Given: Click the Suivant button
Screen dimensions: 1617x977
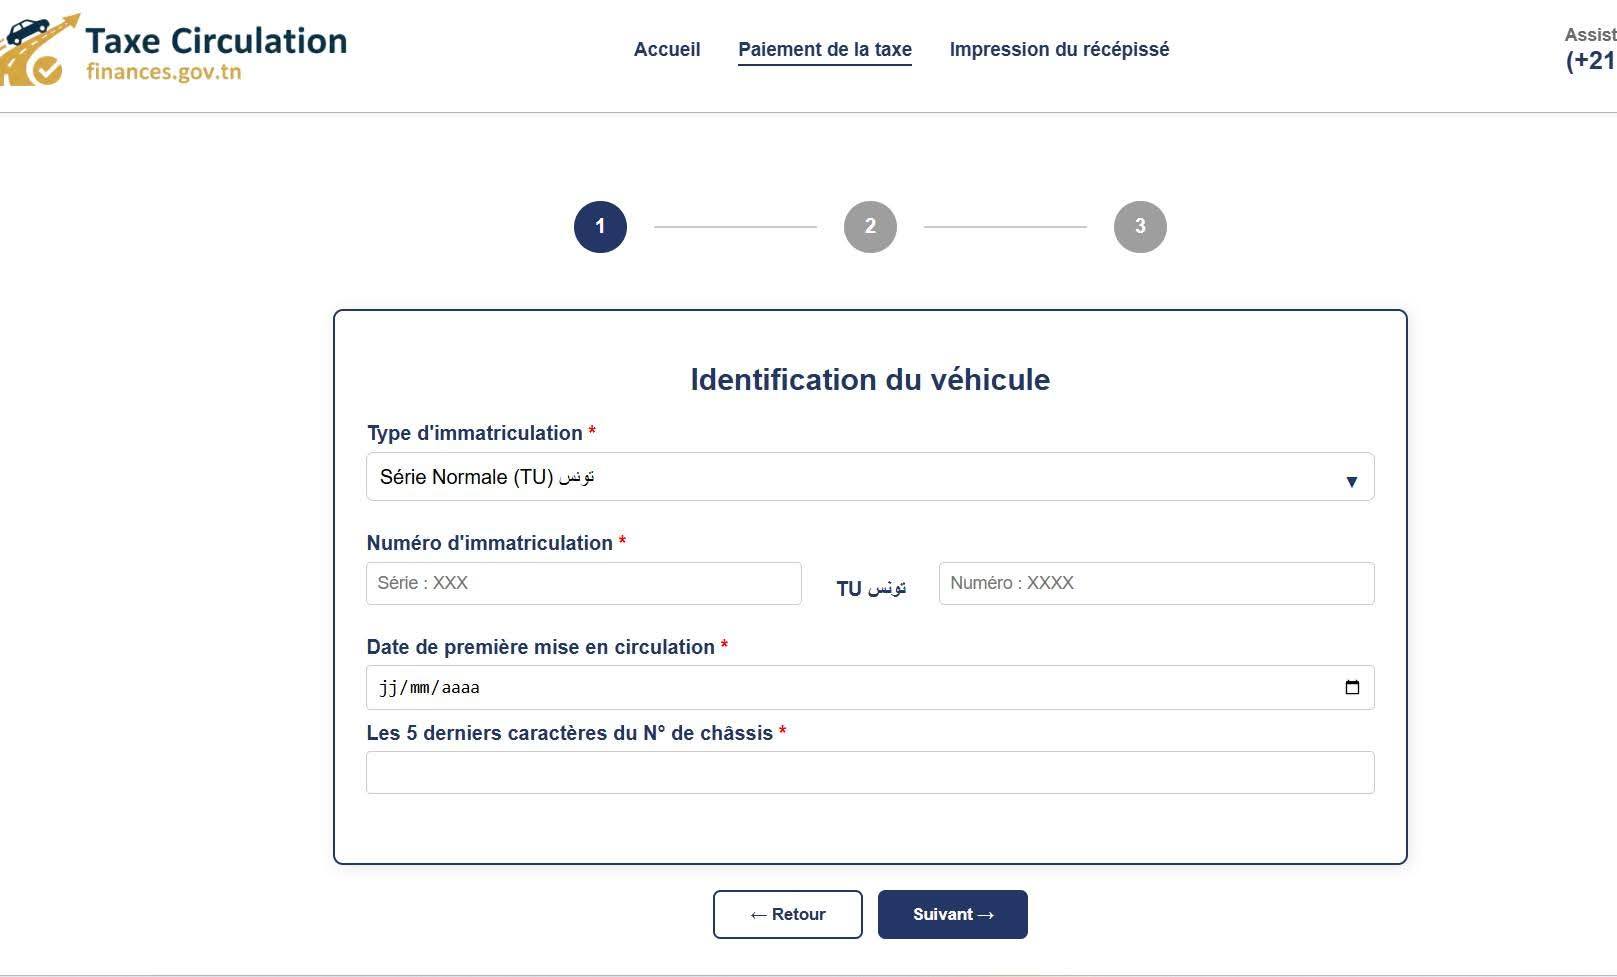Looking at the screenshot, I should coord(952,914).
